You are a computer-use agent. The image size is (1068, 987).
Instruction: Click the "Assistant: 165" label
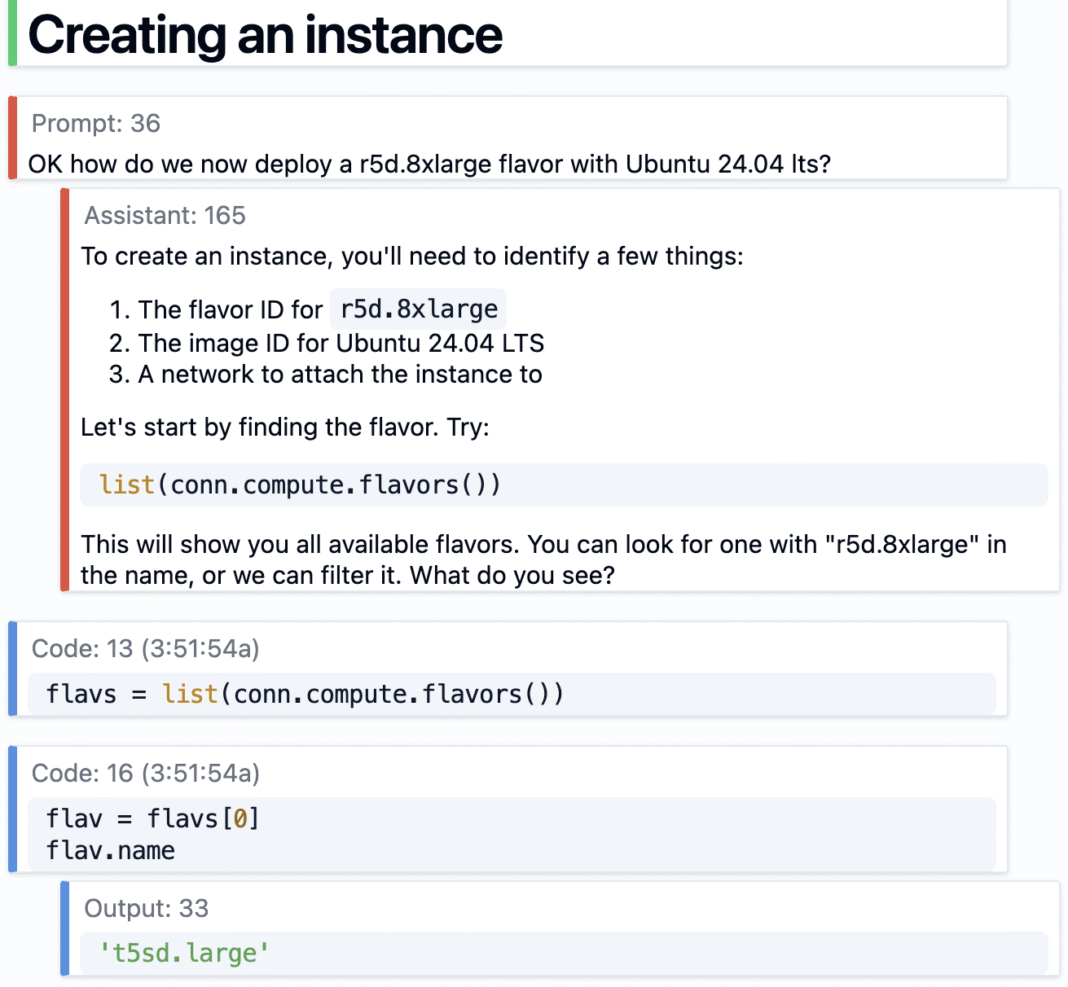(x=164, y=215)
